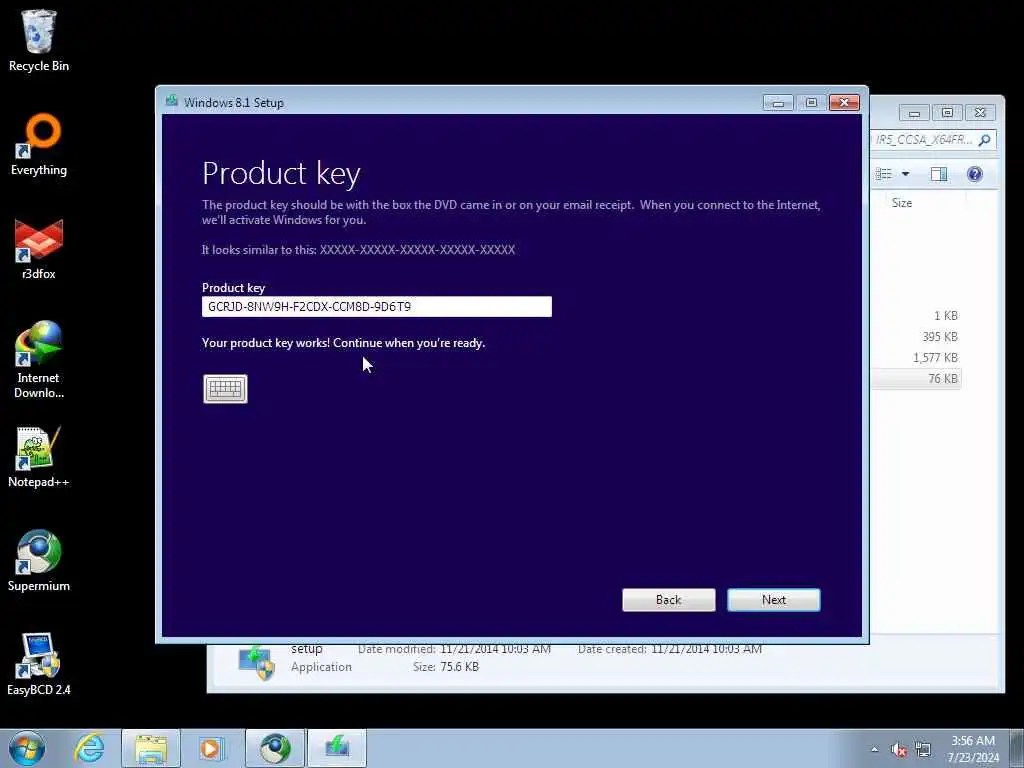The height and width of the screenshot is (768, 1024).
Task: Open the taskbar clock showing 3:56 AM
Action: [973, 749]
